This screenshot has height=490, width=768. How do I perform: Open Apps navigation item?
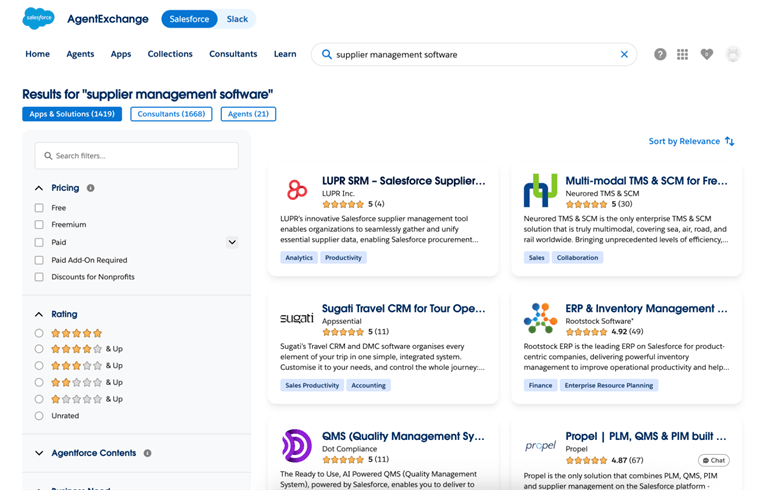click(121, 54)
